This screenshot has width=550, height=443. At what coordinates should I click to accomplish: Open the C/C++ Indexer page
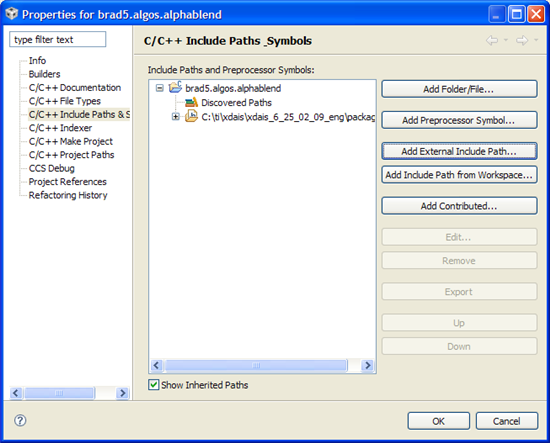pos(60,128)
